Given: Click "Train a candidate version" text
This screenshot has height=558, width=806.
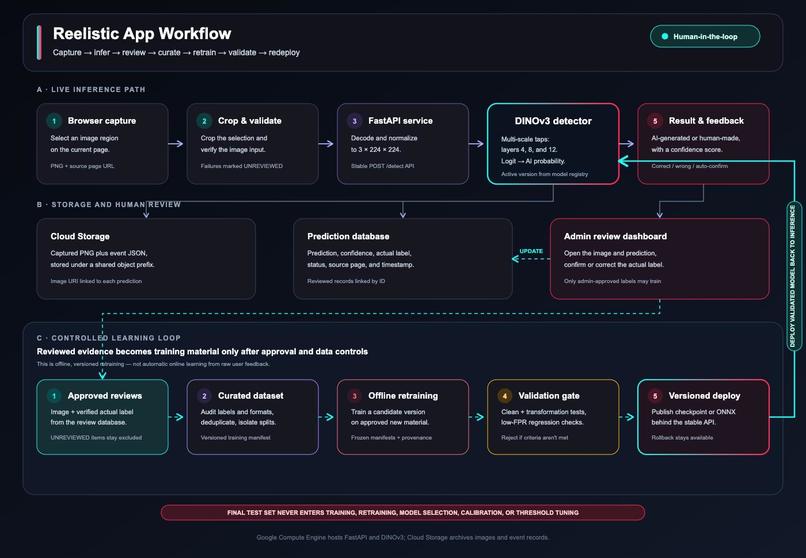Looking at the screenshot, I should (388, 412).
